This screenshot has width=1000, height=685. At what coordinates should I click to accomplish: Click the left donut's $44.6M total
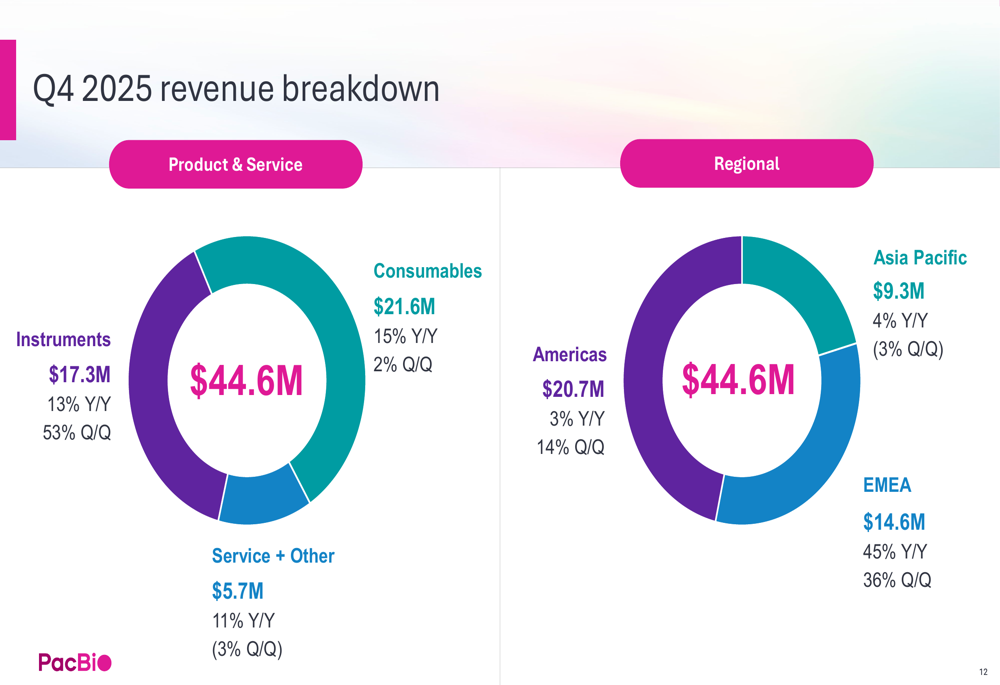point(246,381)
